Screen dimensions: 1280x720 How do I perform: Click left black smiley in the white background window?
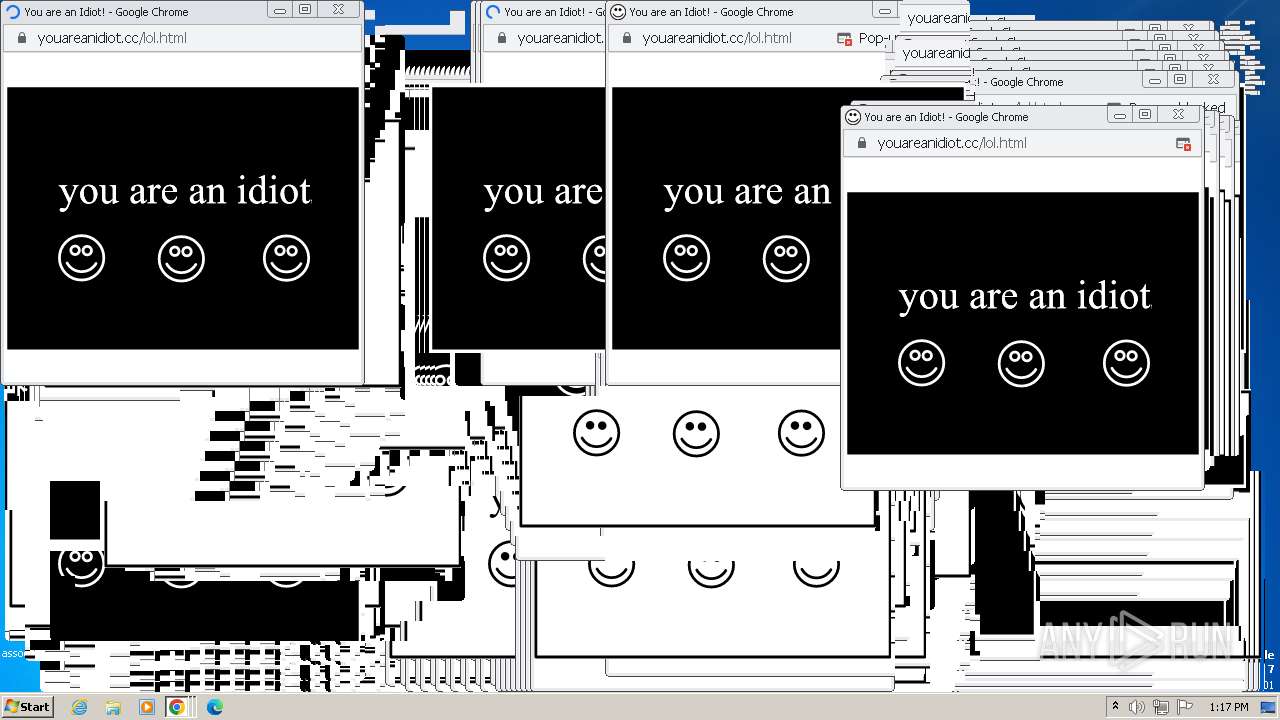click(x=596, y=433)
